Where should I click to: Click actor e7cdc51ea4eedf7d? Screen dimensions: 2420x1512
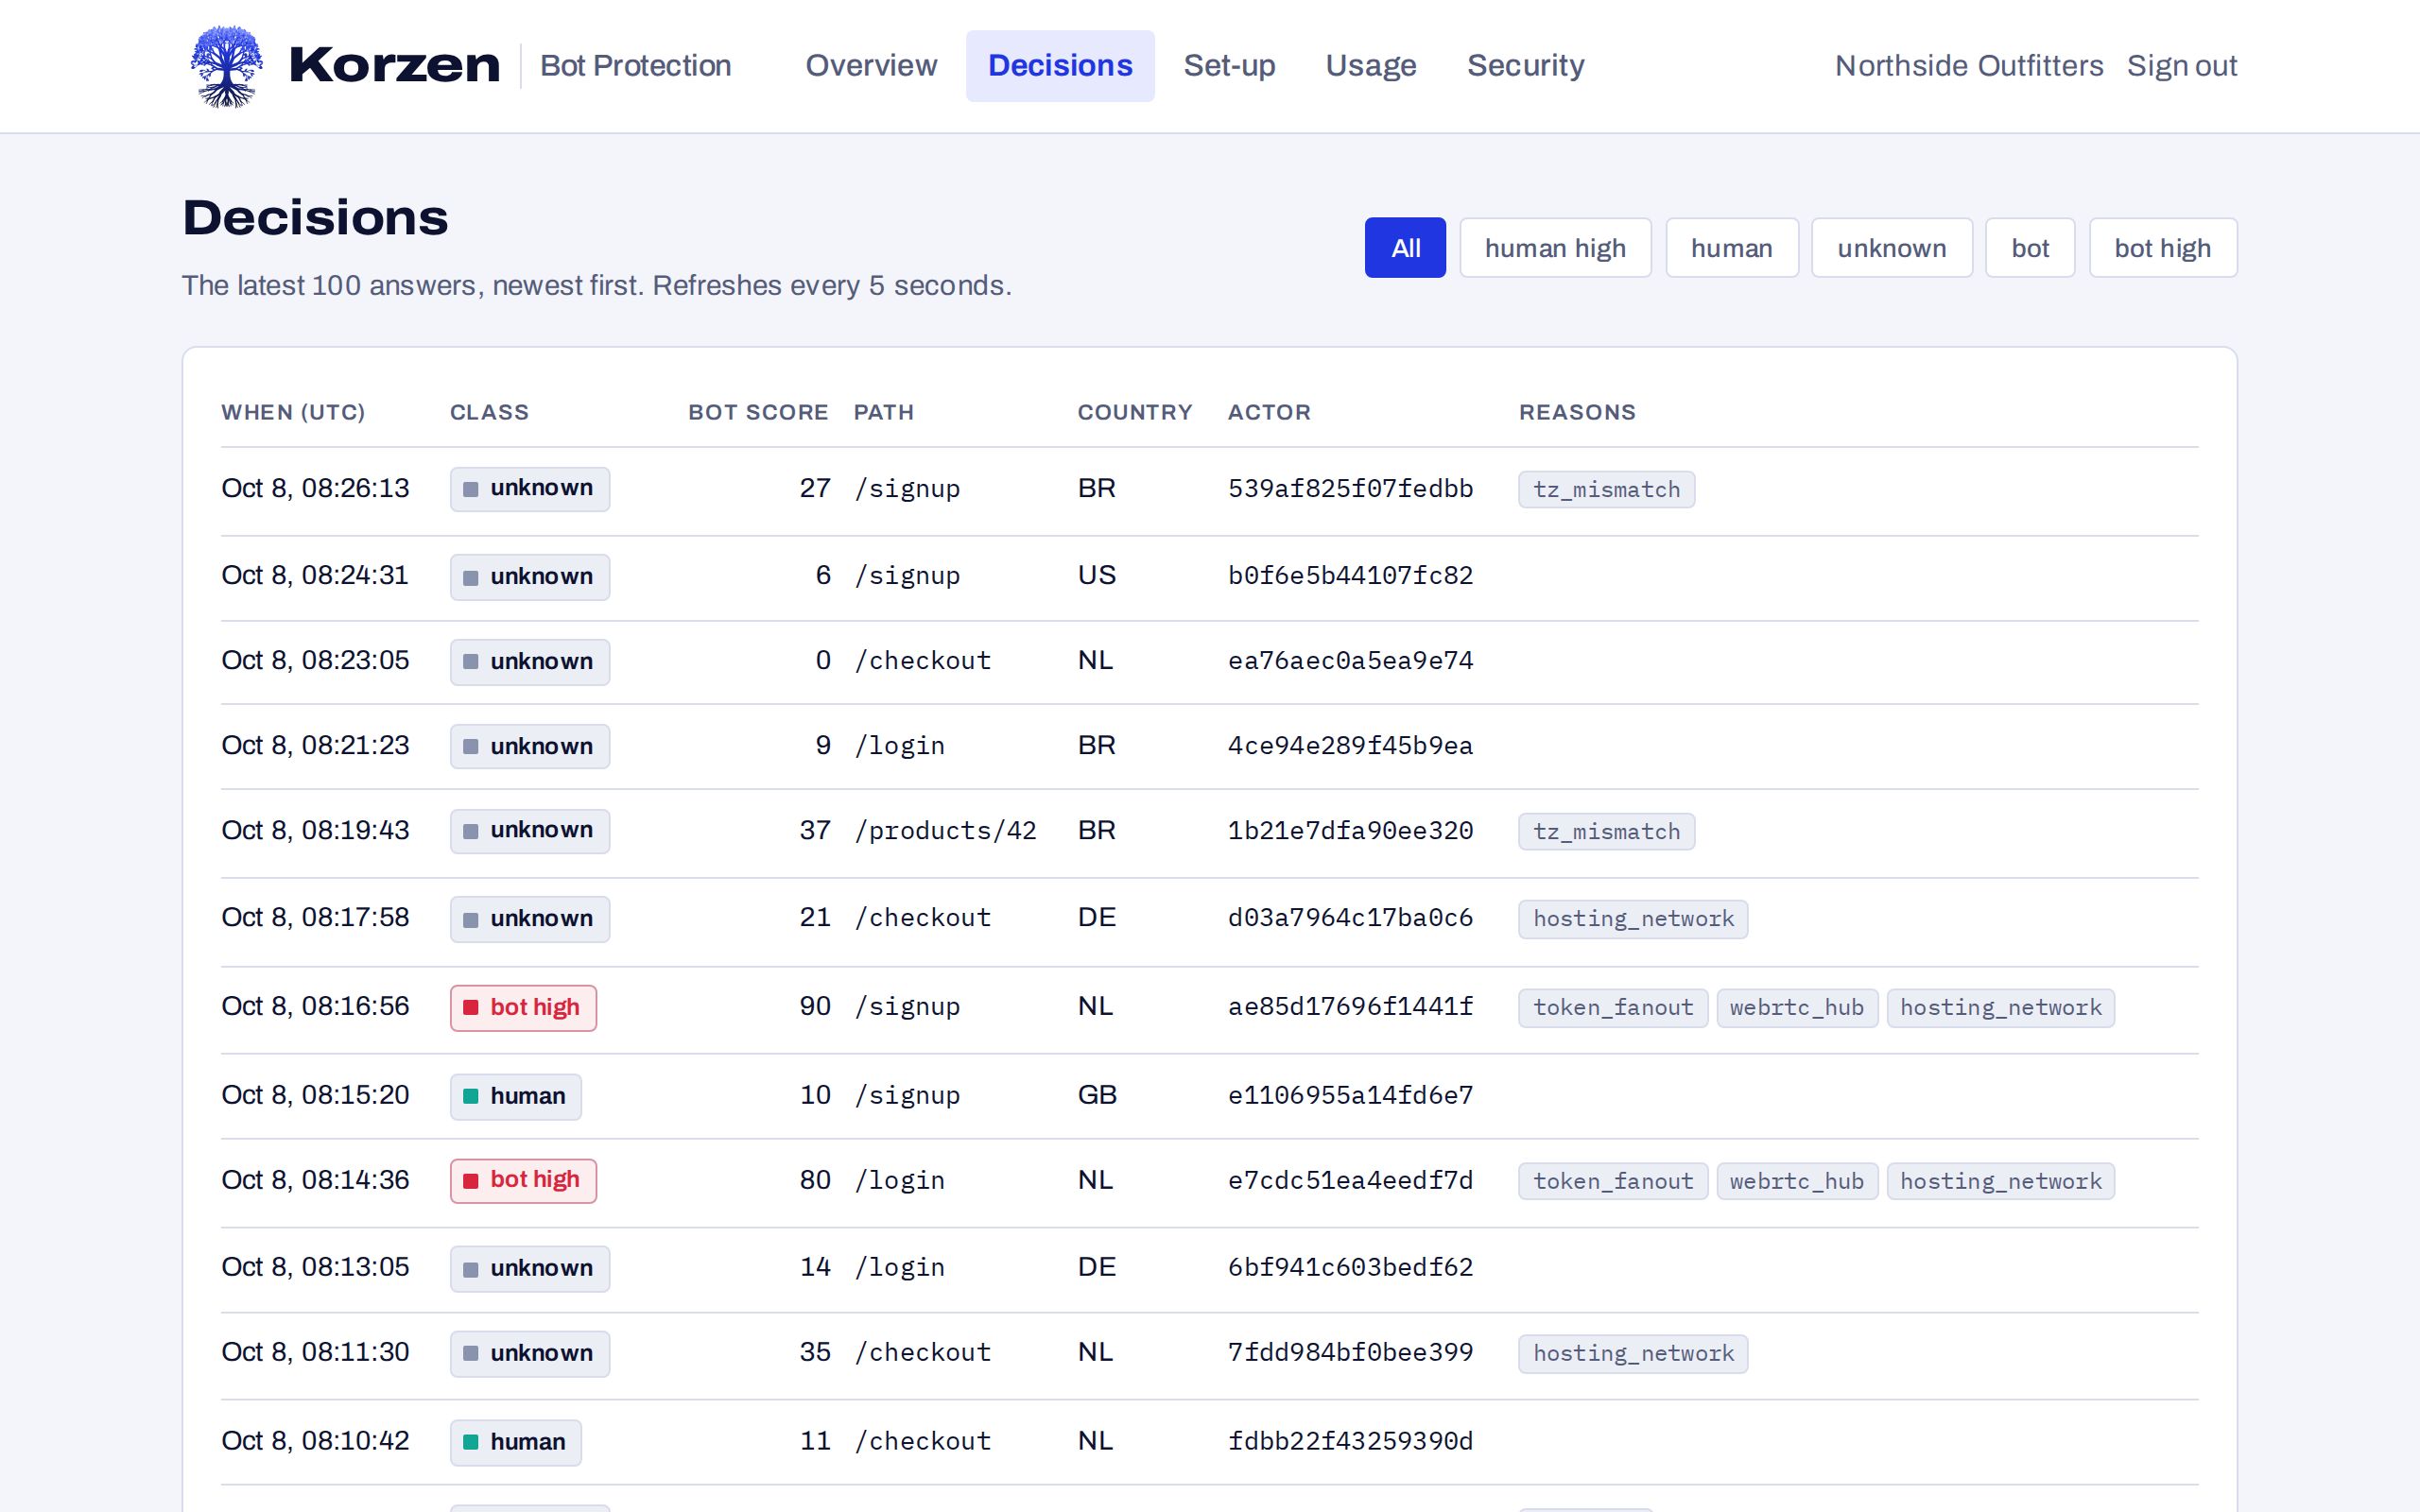(x=1350, y=1181)
